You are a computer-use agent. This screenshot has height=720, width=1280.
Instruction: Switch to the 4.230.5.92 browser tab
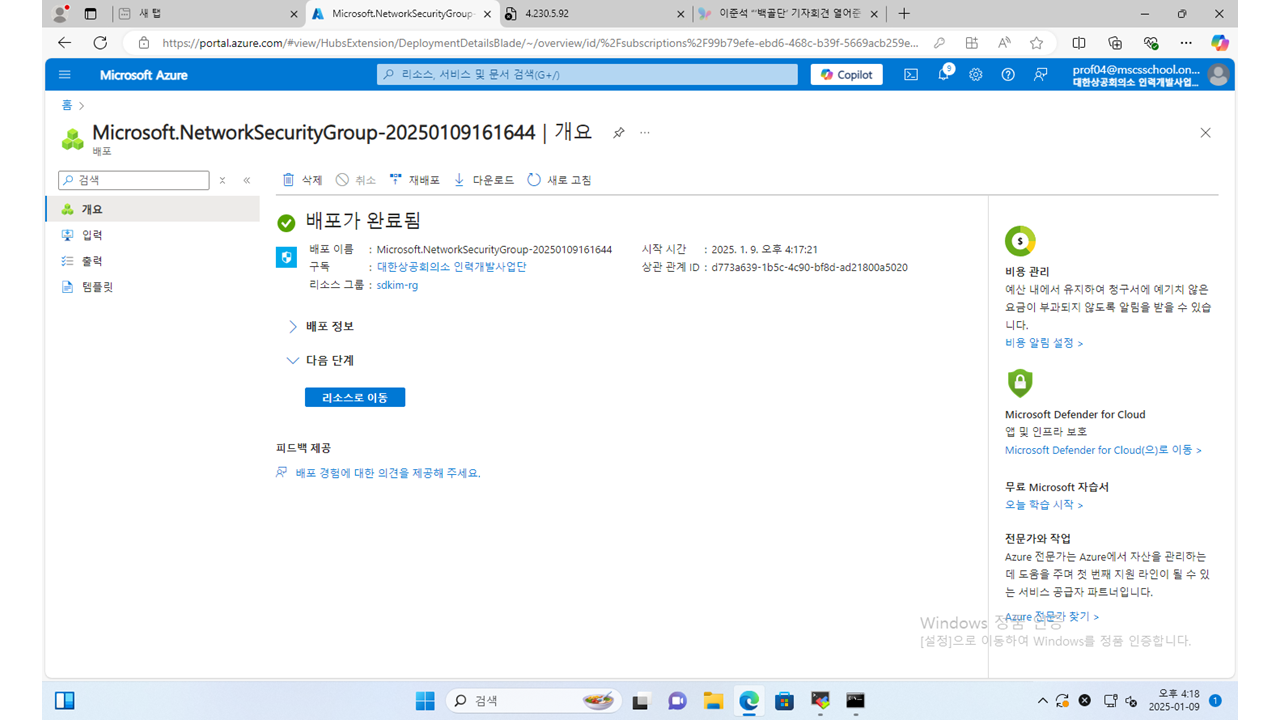[x=595, y=14]
